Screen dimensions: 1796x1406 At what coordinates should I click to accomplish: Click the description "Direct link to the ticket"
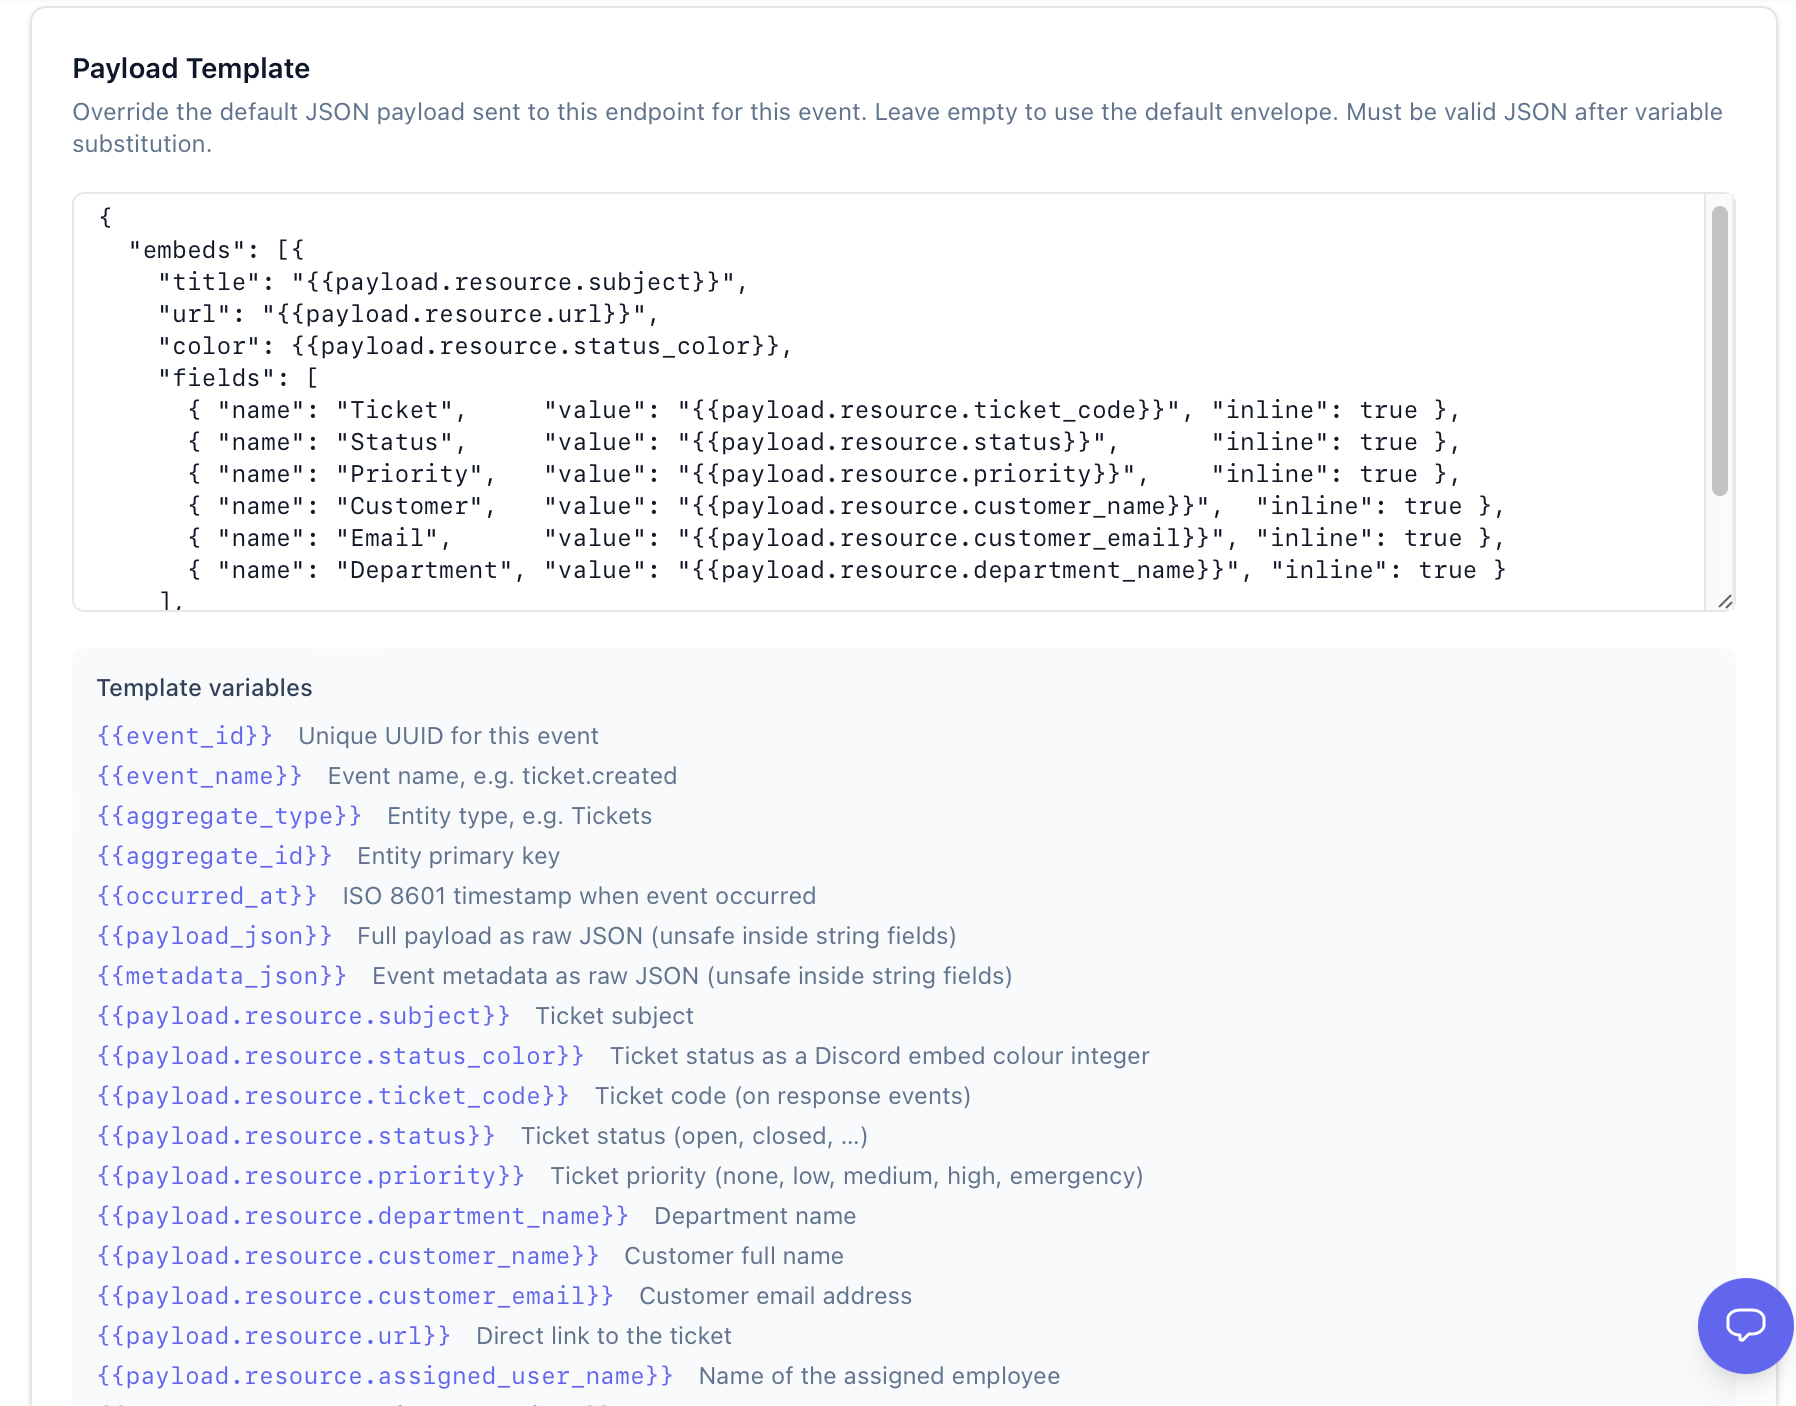click(x=604, y=1336)
